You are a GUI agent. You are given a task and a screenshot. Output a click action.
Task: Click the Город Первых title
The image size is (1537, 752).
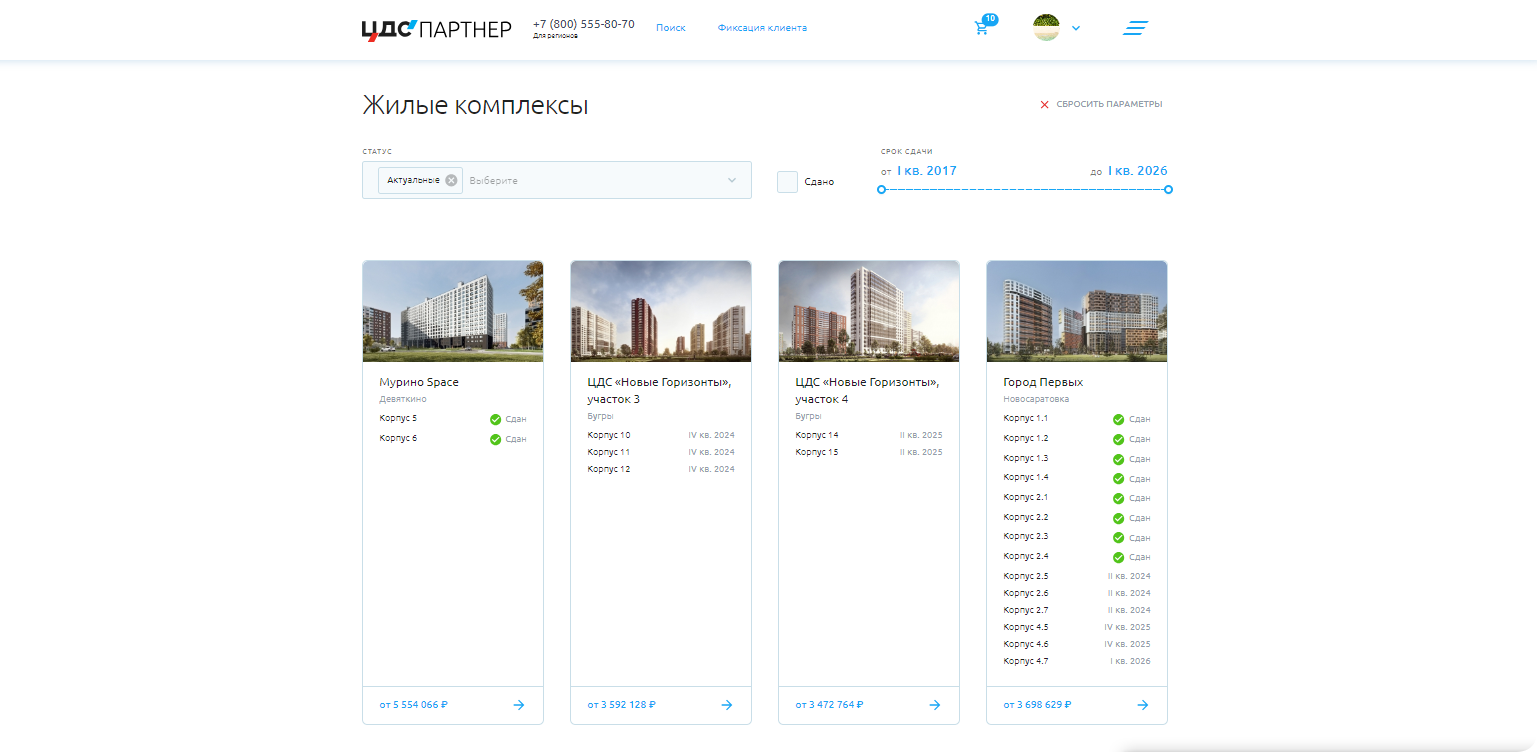(1043, 382)
